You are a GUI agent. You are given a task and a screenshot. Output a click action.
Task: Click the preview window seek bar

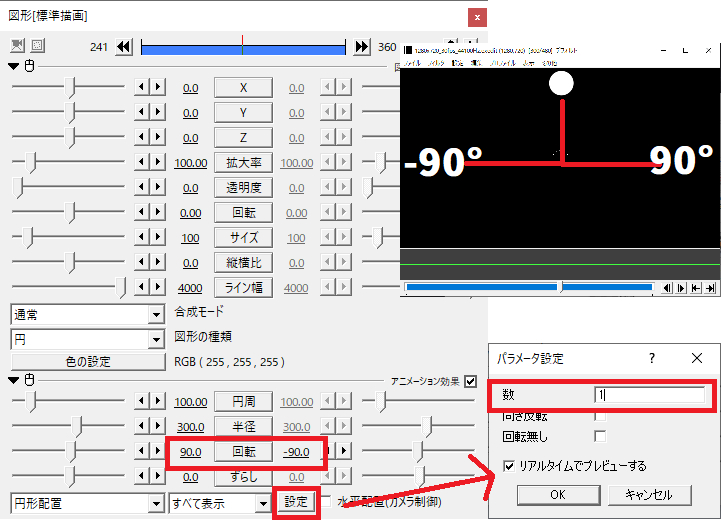click(x=529, y=287)
